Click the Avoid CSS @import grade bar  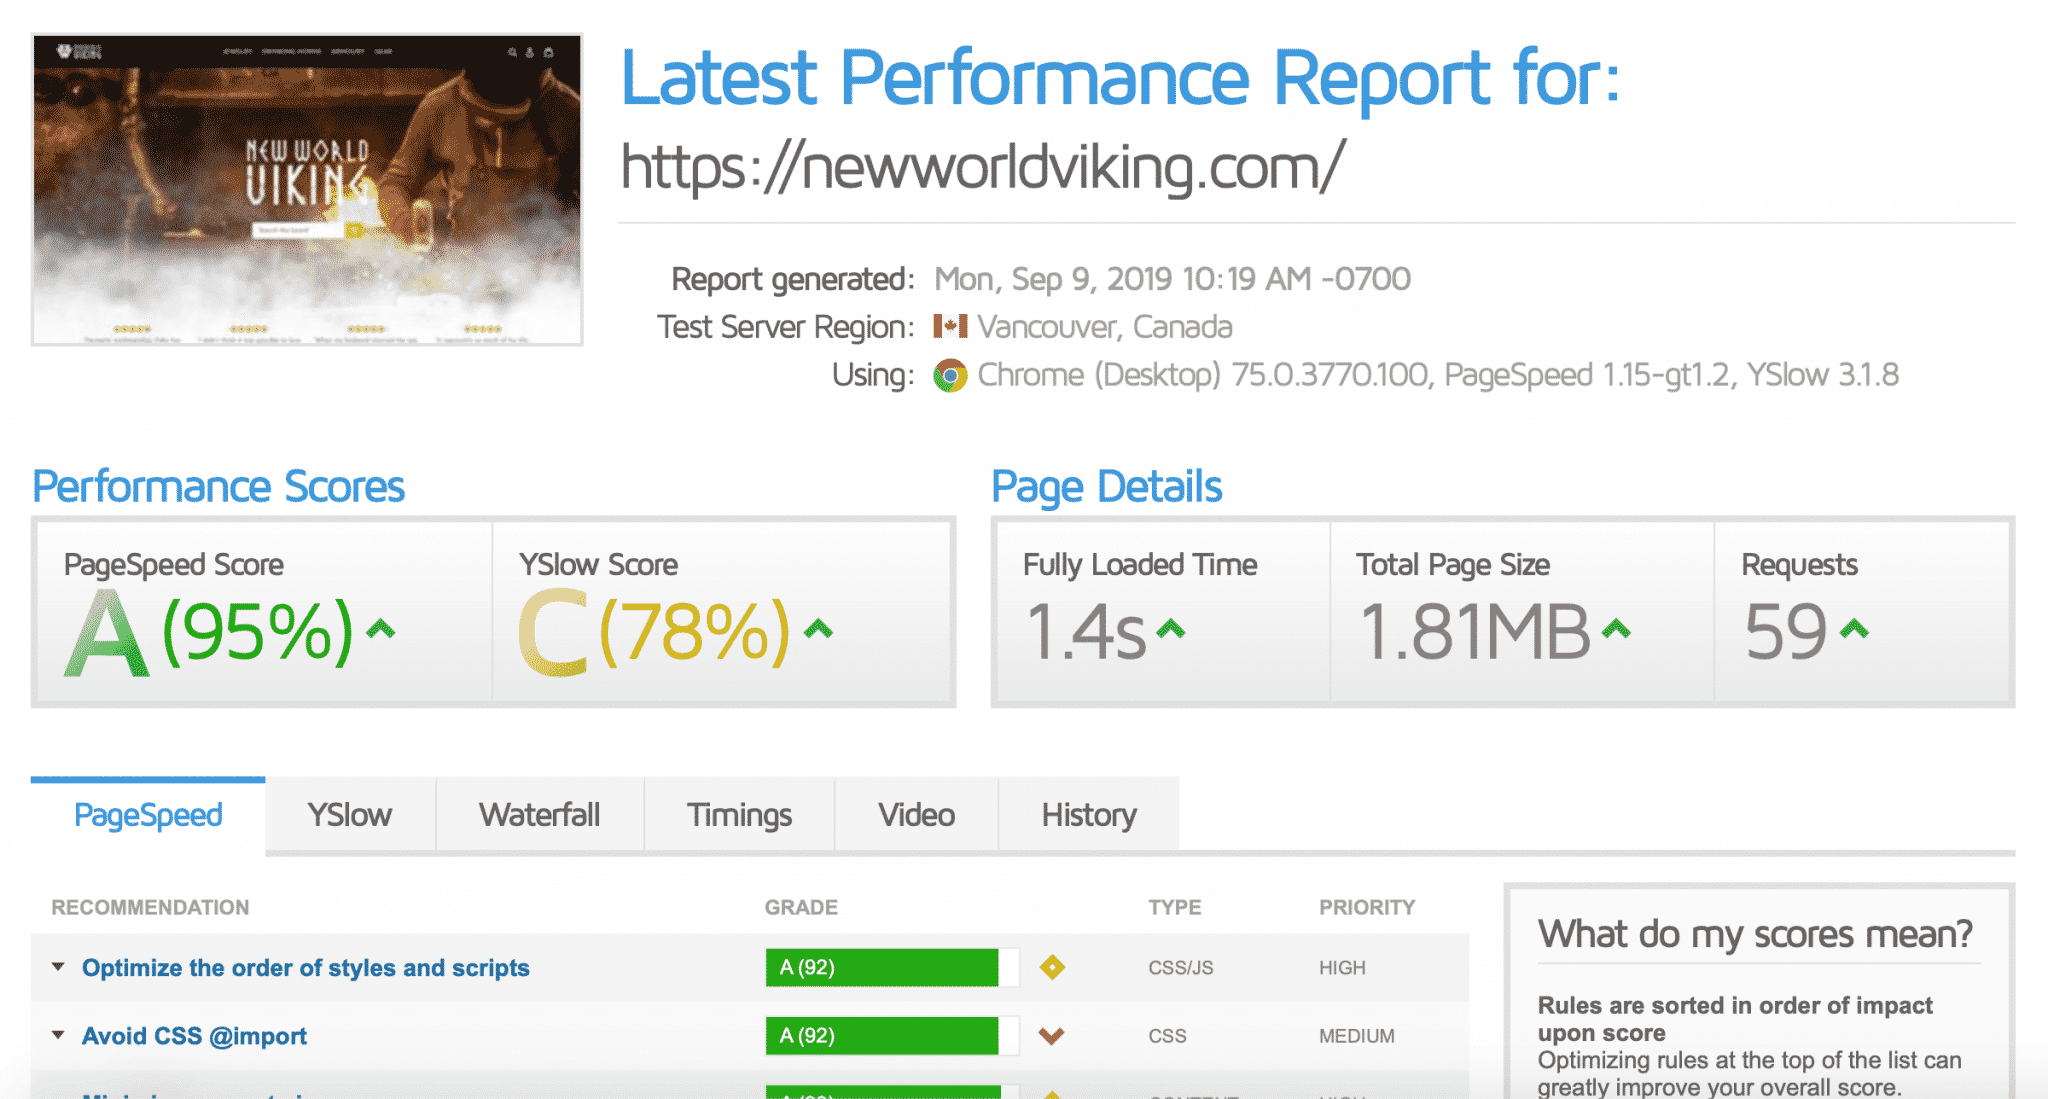(x=892, y=1035)
